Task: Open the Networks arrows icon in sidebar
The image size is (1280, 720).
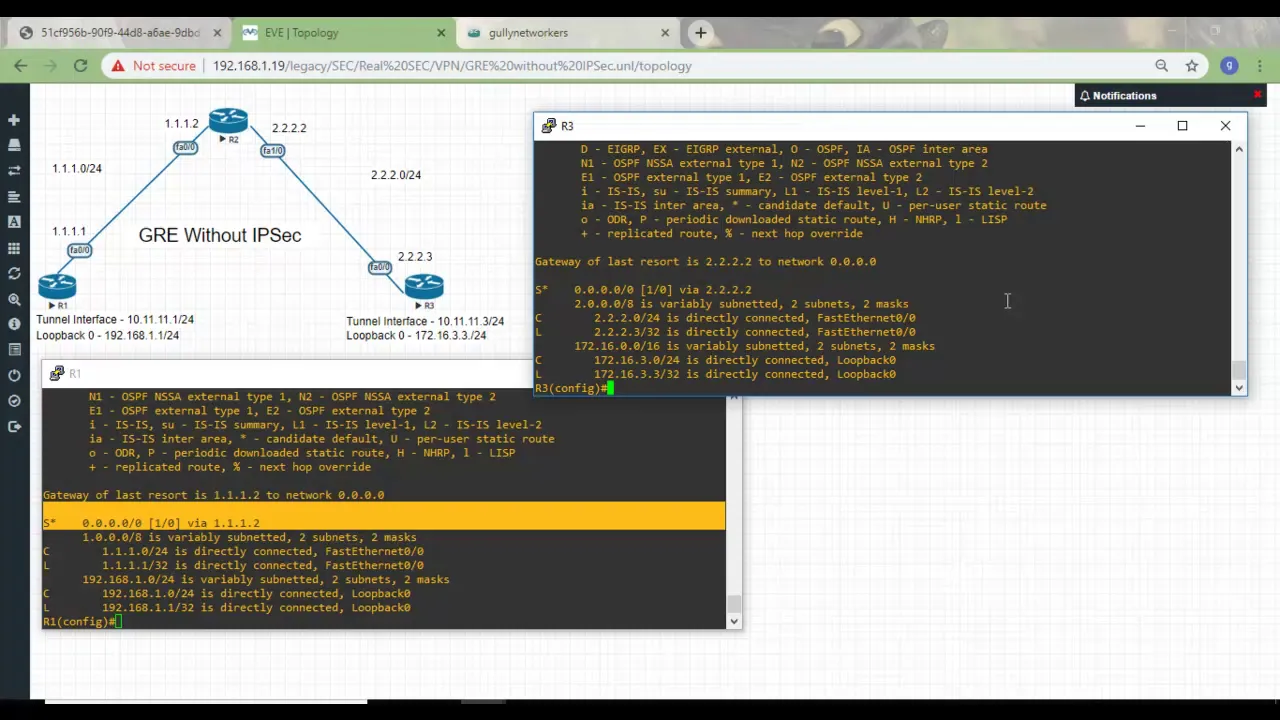Action: point(14,171)
